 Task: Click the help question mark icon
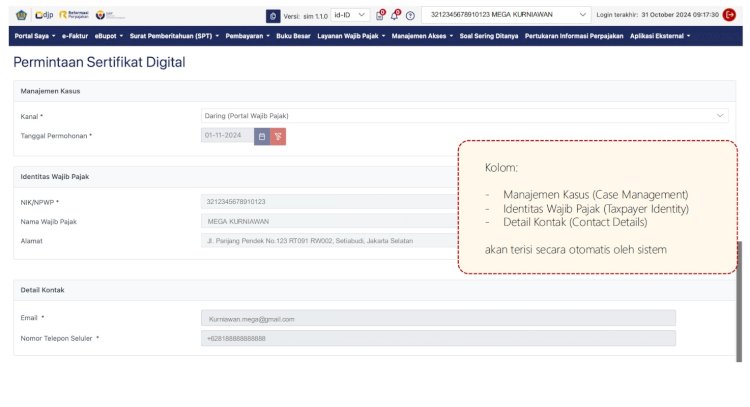pyautogui.click(x=410, y=15)
